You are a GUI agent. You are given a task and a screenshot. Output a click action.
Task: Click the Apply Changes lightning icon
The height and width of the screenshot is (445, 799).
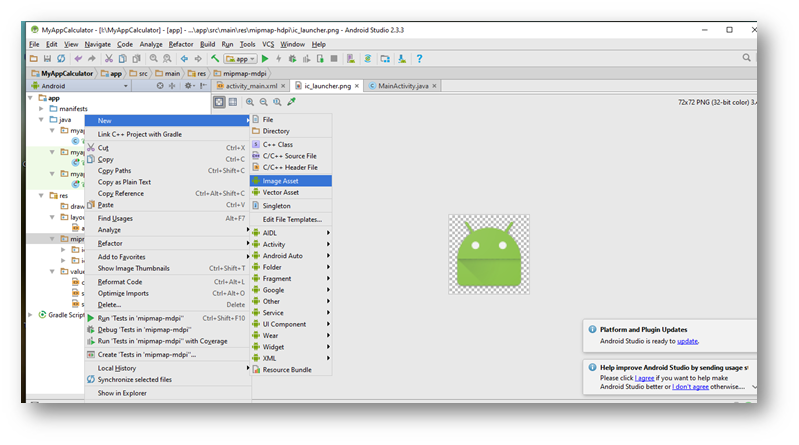coord(279,59)
